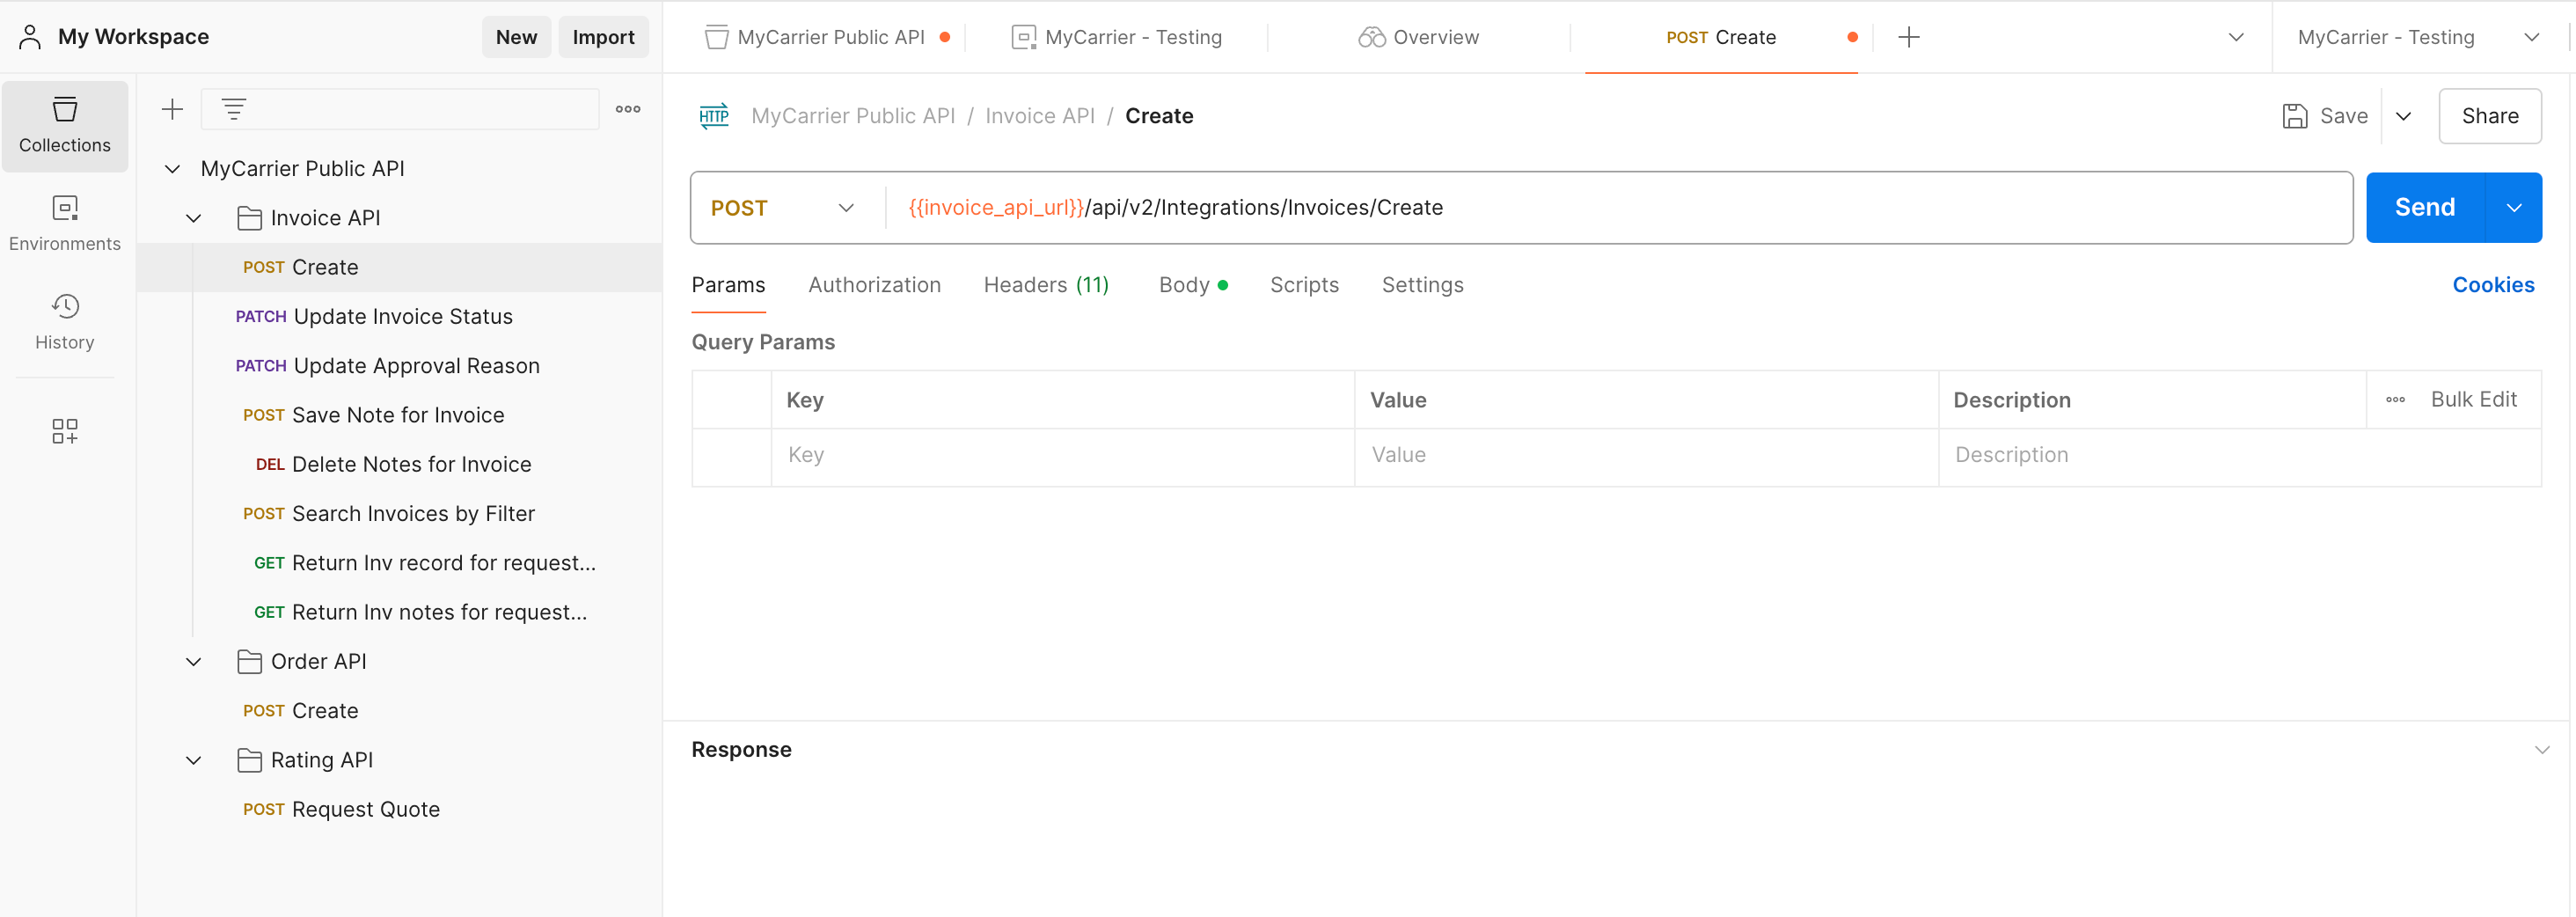Viewport: 2576px width, 917px height.
Task: Collapse the Invoice API folder chevron
Action: pos(194,218)
